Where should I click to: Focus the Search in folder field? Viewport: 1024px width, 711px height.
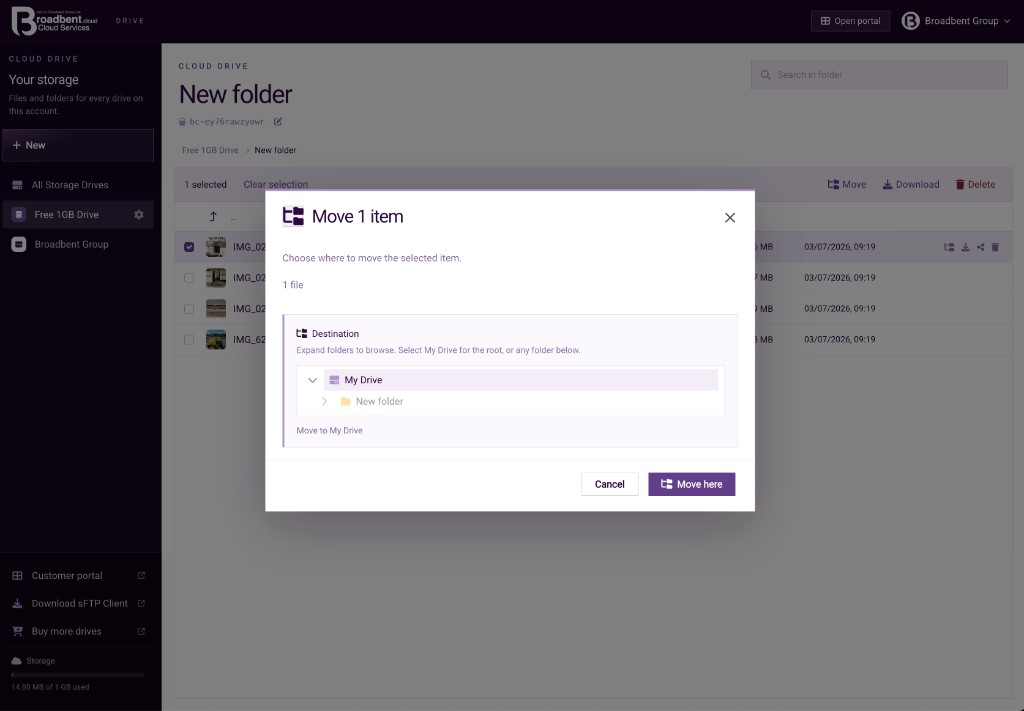coord(879,75)
